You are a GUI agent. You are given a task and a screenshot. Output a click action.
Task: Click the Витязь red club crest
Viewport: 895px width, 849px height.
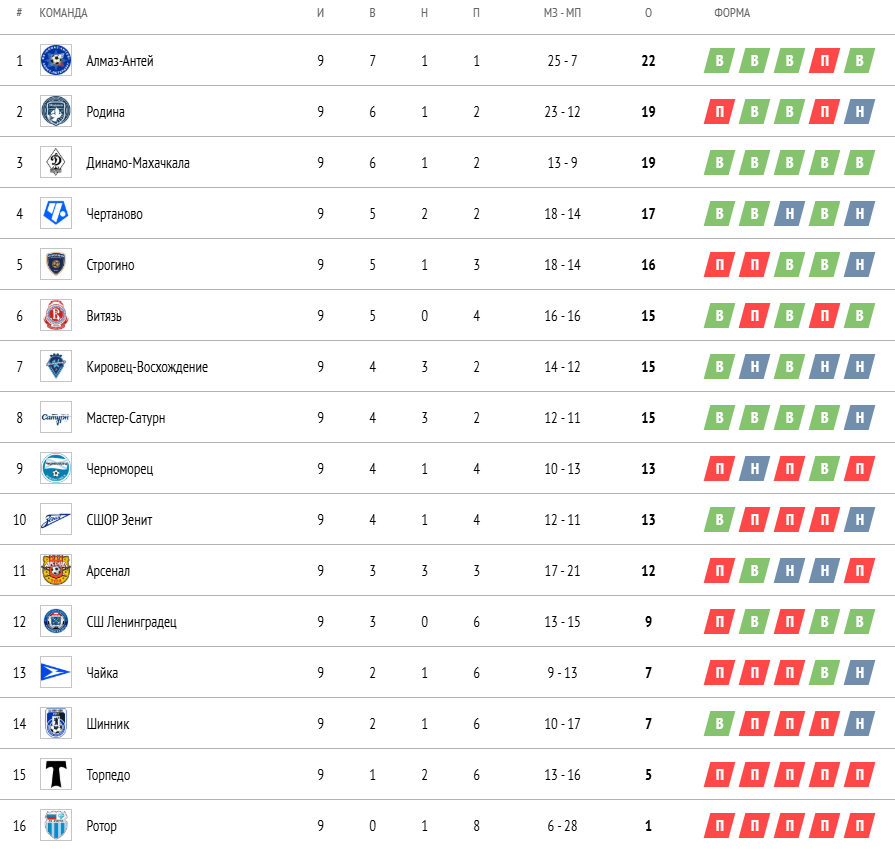click(56, 315)
